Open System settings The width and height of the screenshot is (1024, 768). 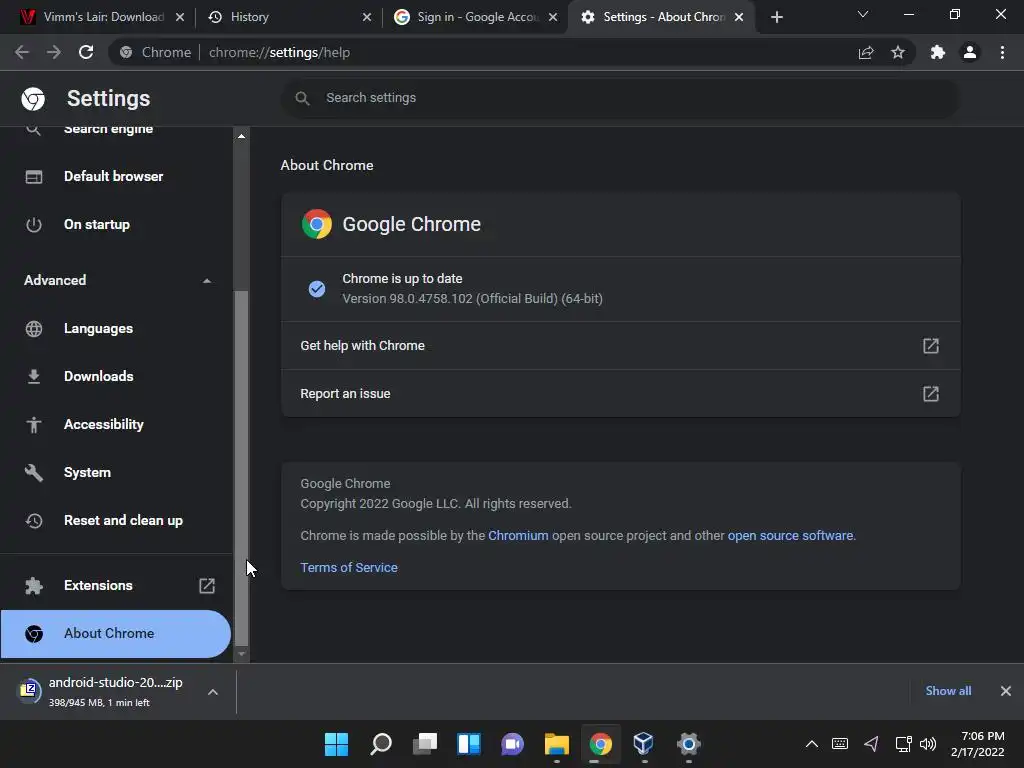[x=116, y=472]
